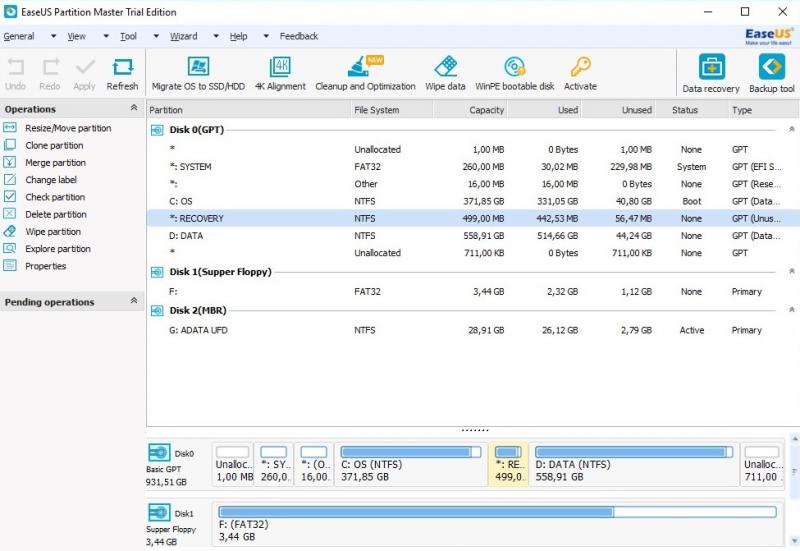800x551 pixels.
Task: Collapse the Disk 1(Supper Floppy) group
Action: pyautogui.click(x=792, y=271)
